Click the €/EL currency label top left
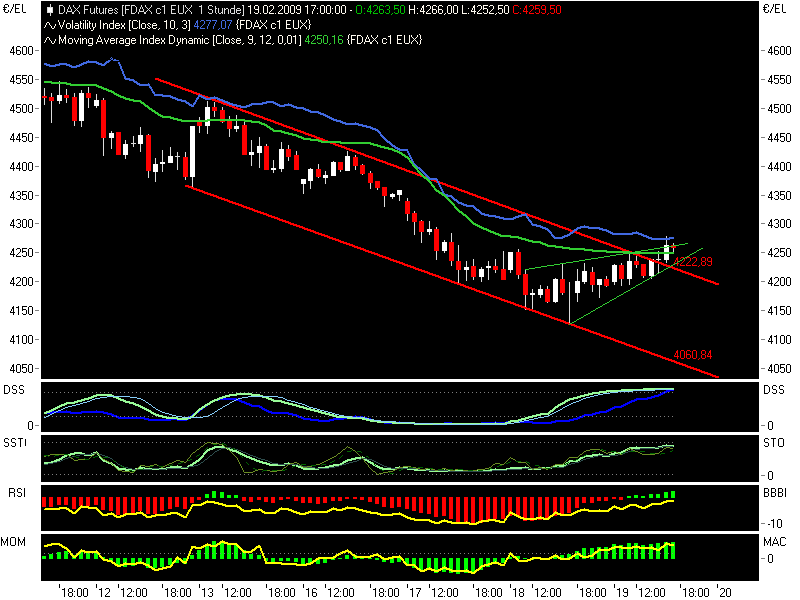This screenshot has width=800, height=600. click(14, 9)
